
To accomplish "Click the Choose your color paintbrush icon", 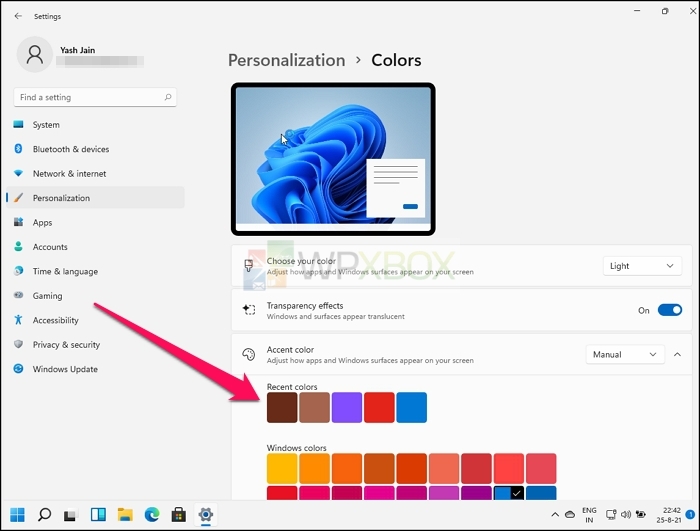I will [x=249, y=266].
